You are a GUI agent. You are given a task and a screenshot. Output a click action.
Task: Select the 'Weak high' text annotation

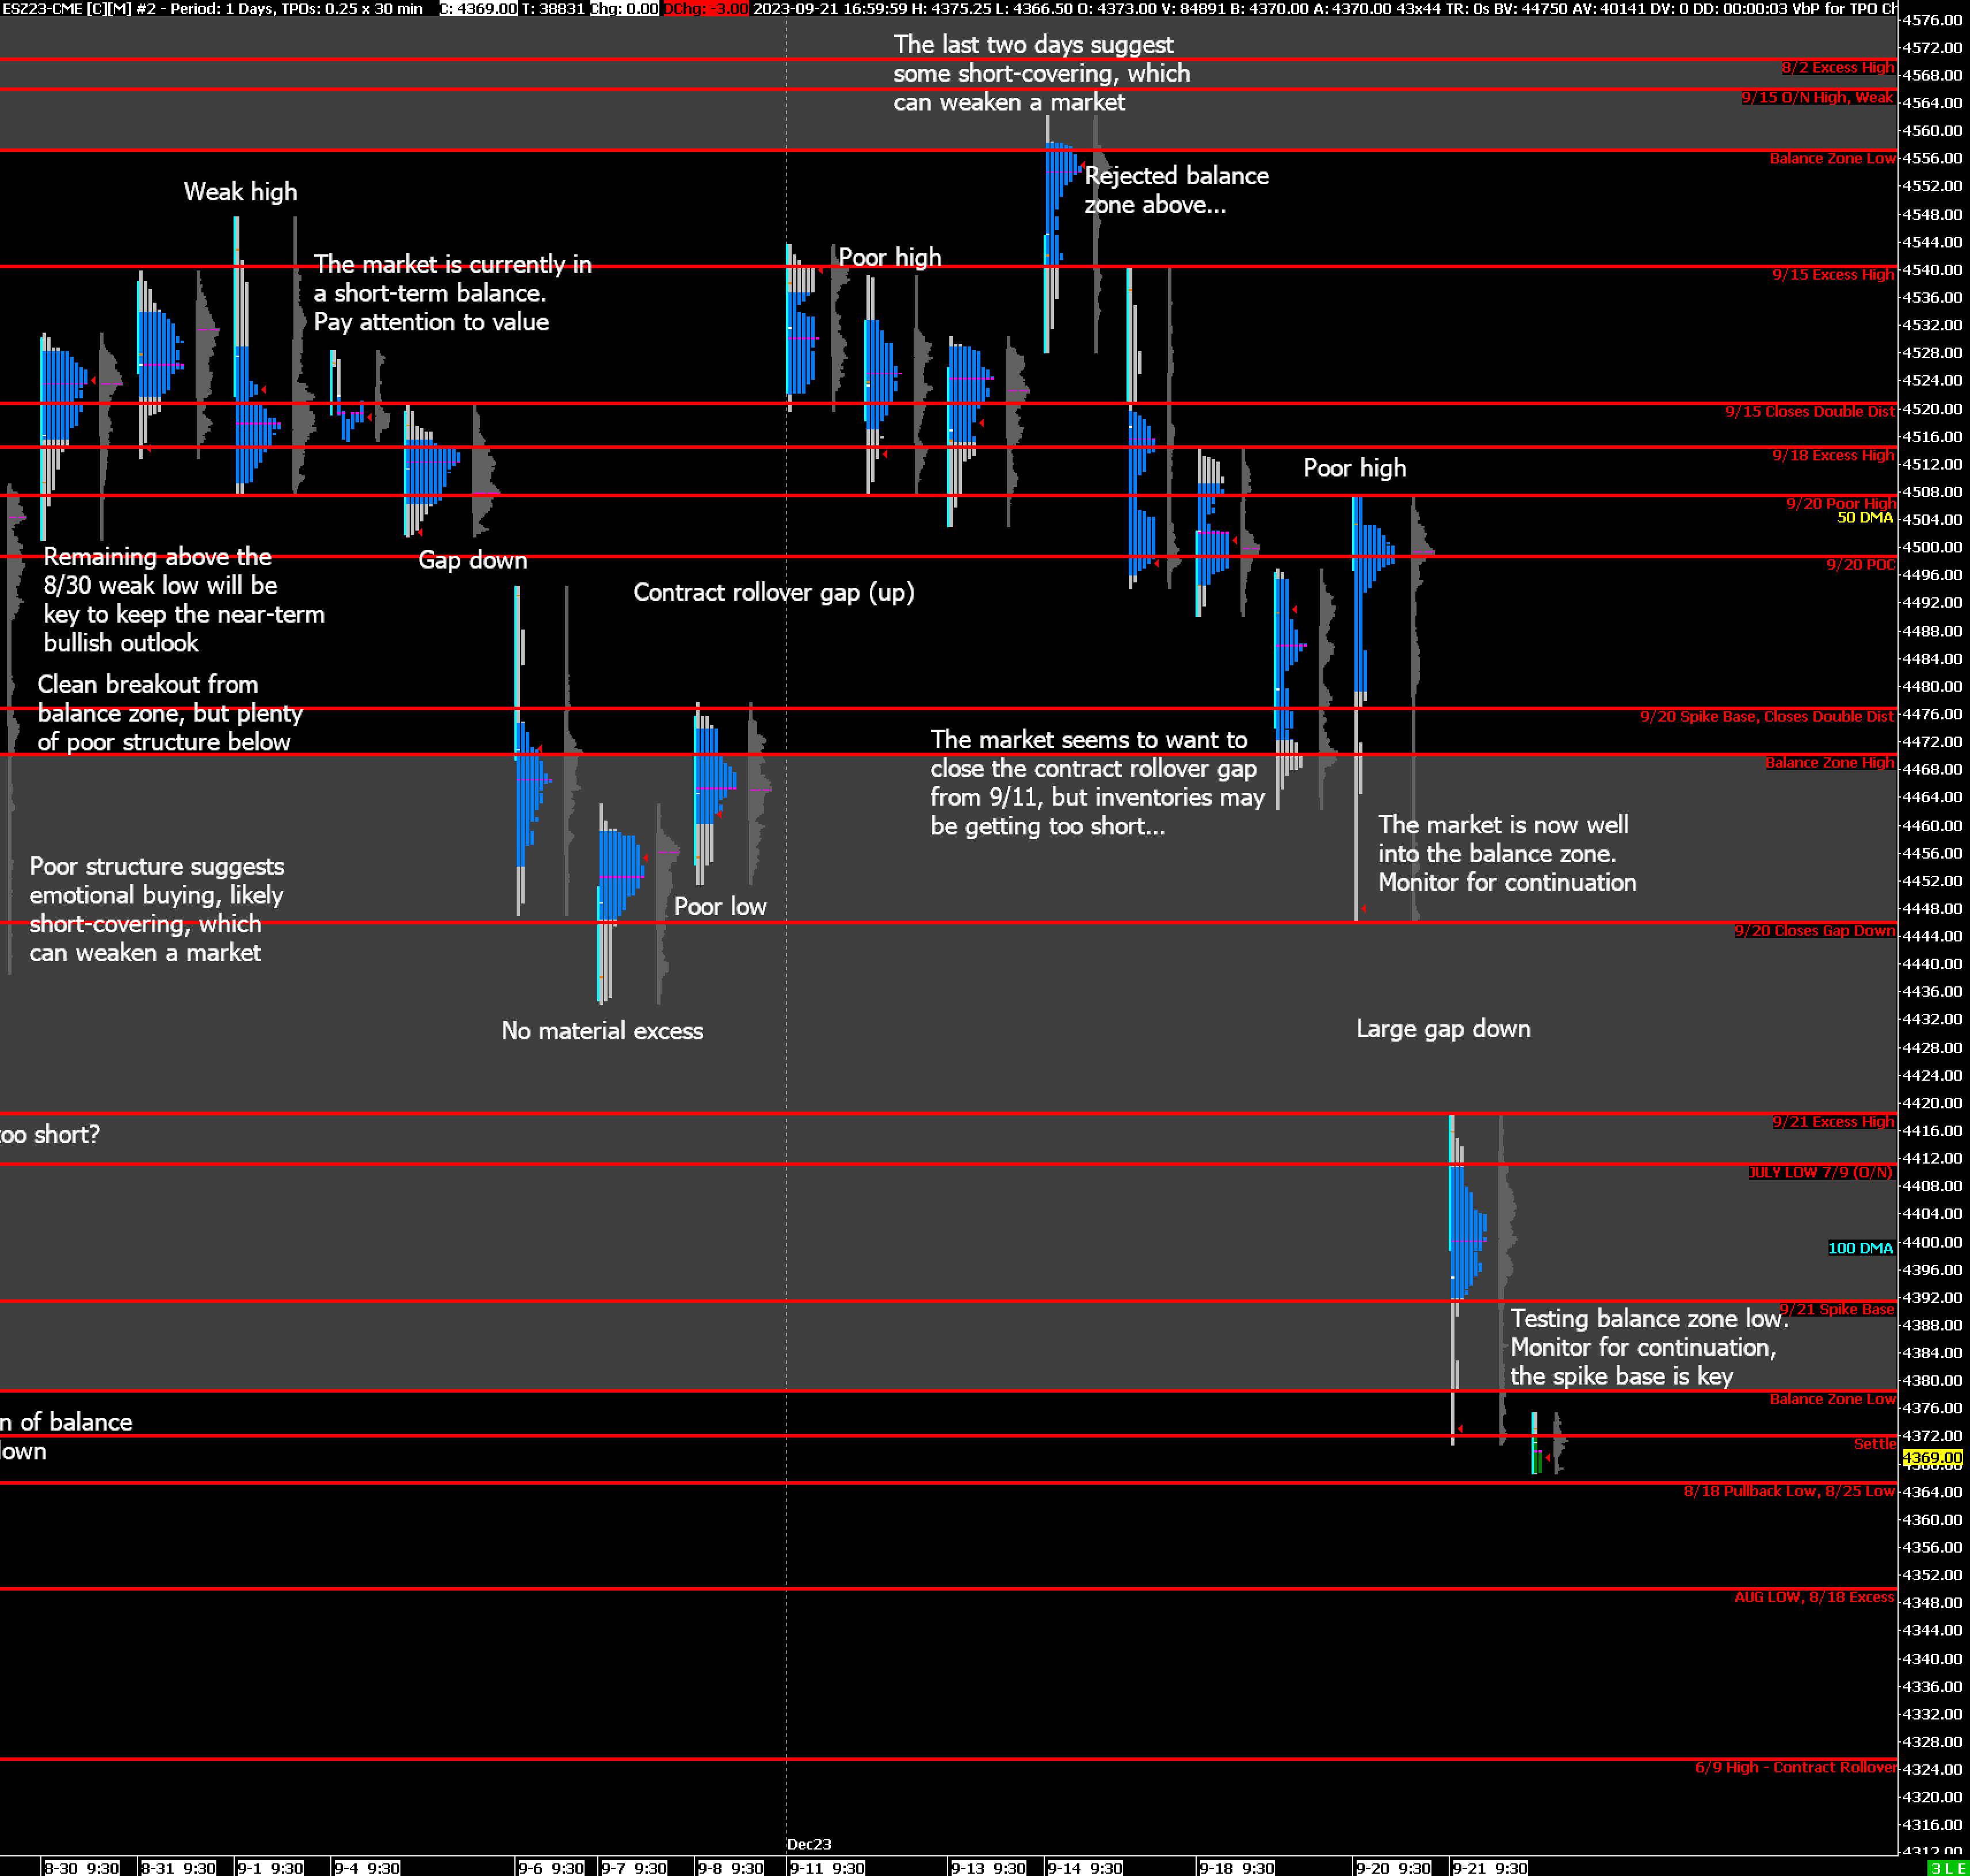coord(240,192)
